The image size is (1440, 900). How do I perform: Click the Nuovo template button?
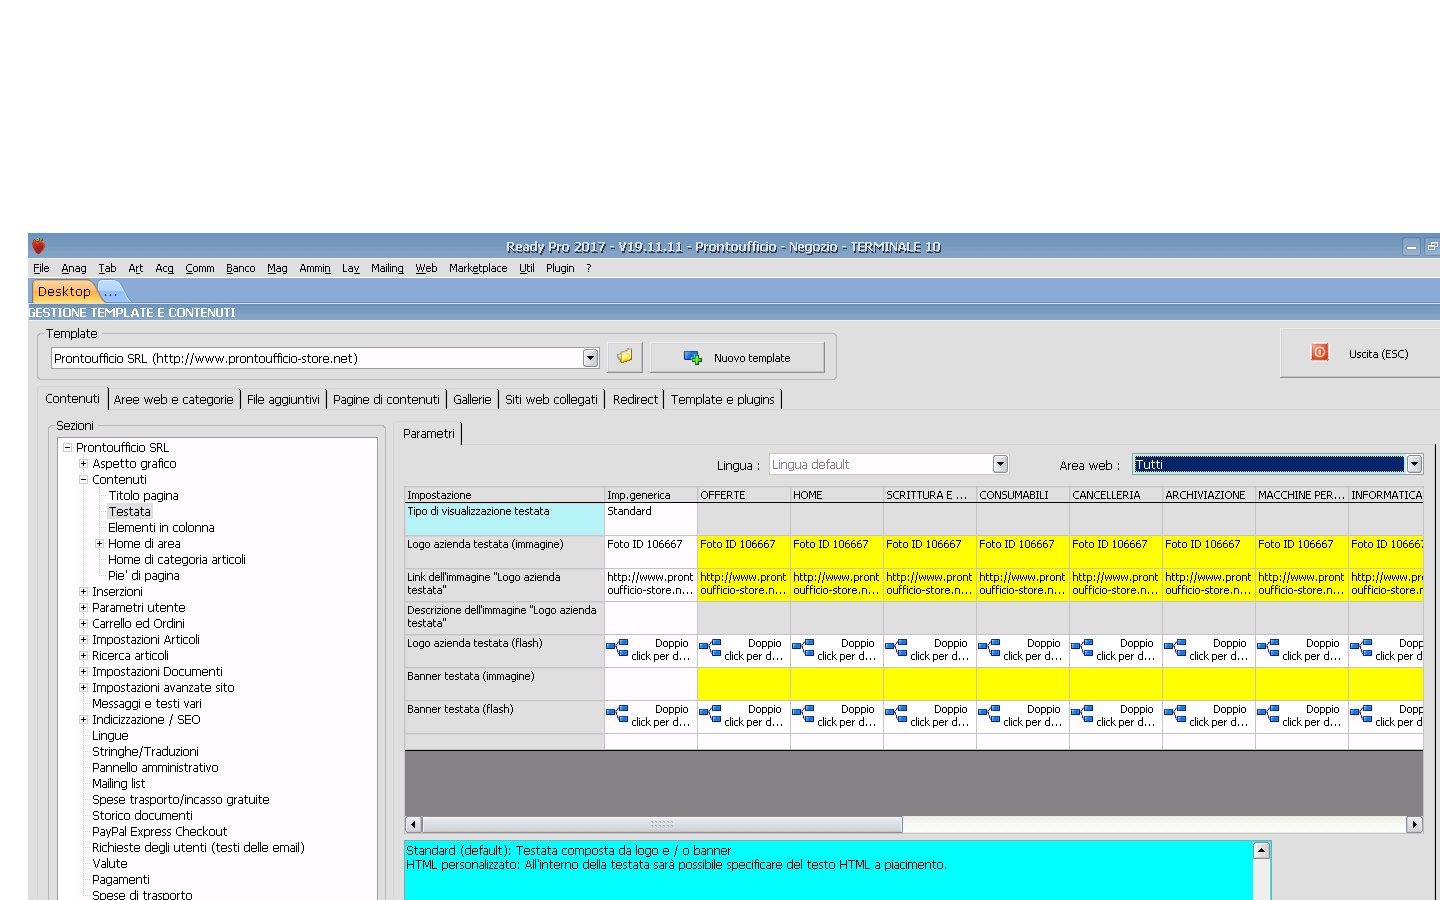click(x=738, y=358)
